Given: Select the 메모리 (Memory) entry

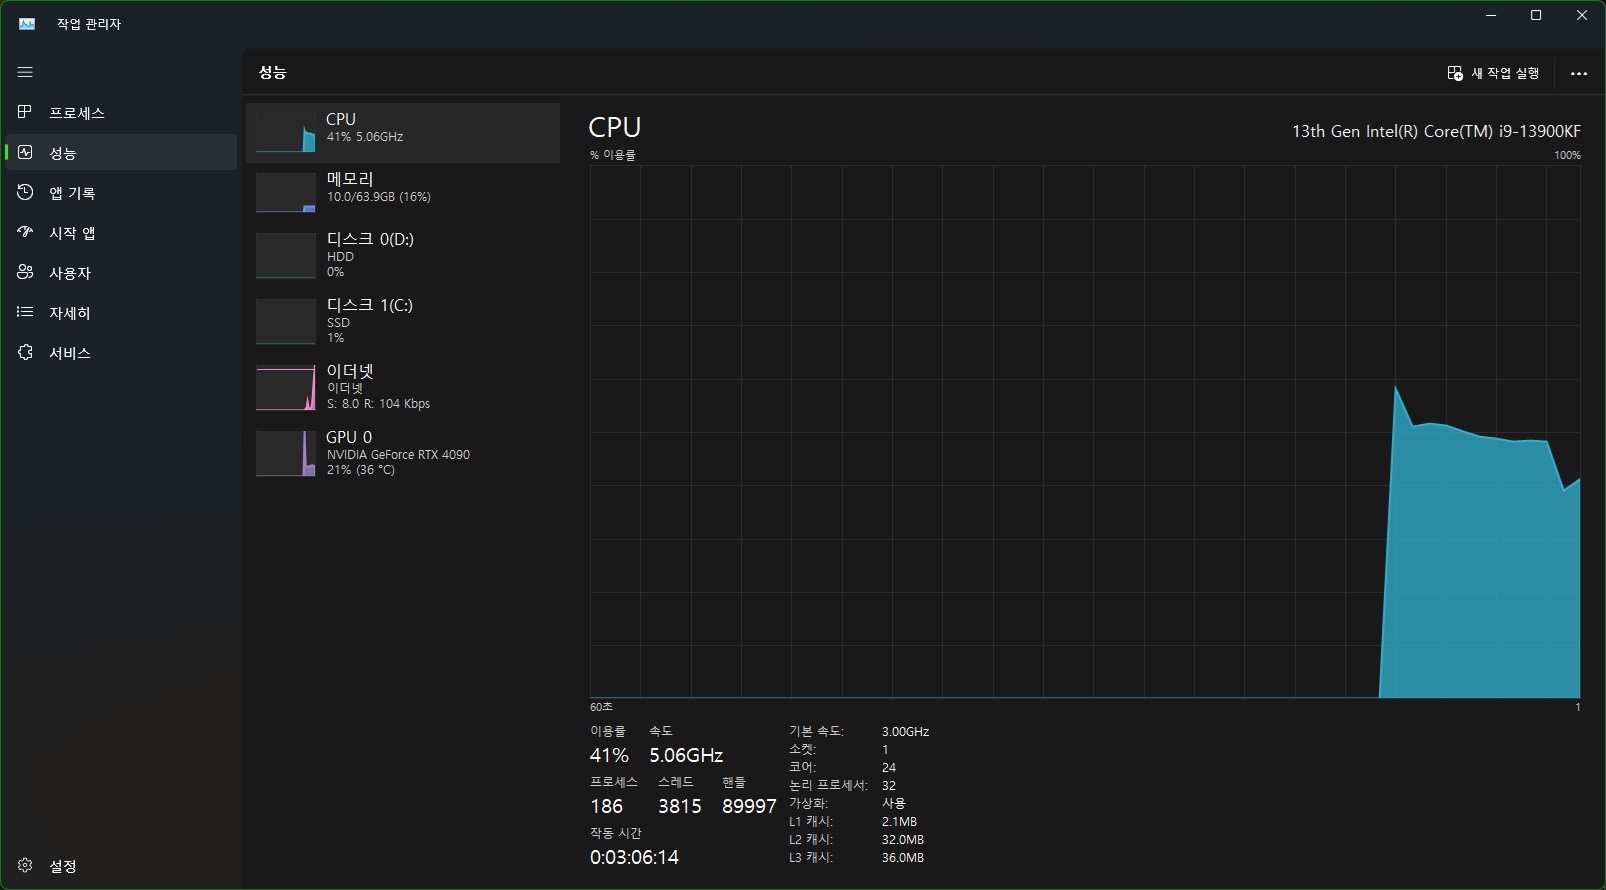Looking at the screenshot, I should point(402,192).
